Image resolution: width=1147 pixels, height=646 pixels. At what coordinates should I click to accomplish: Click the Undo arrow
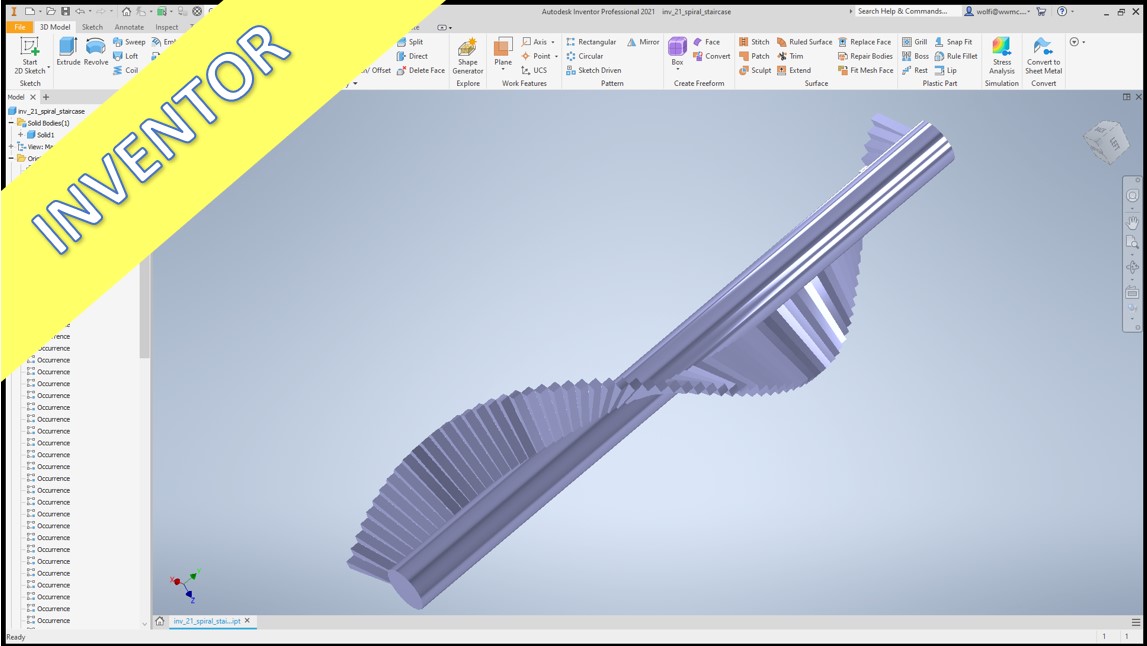pos(80,11)
